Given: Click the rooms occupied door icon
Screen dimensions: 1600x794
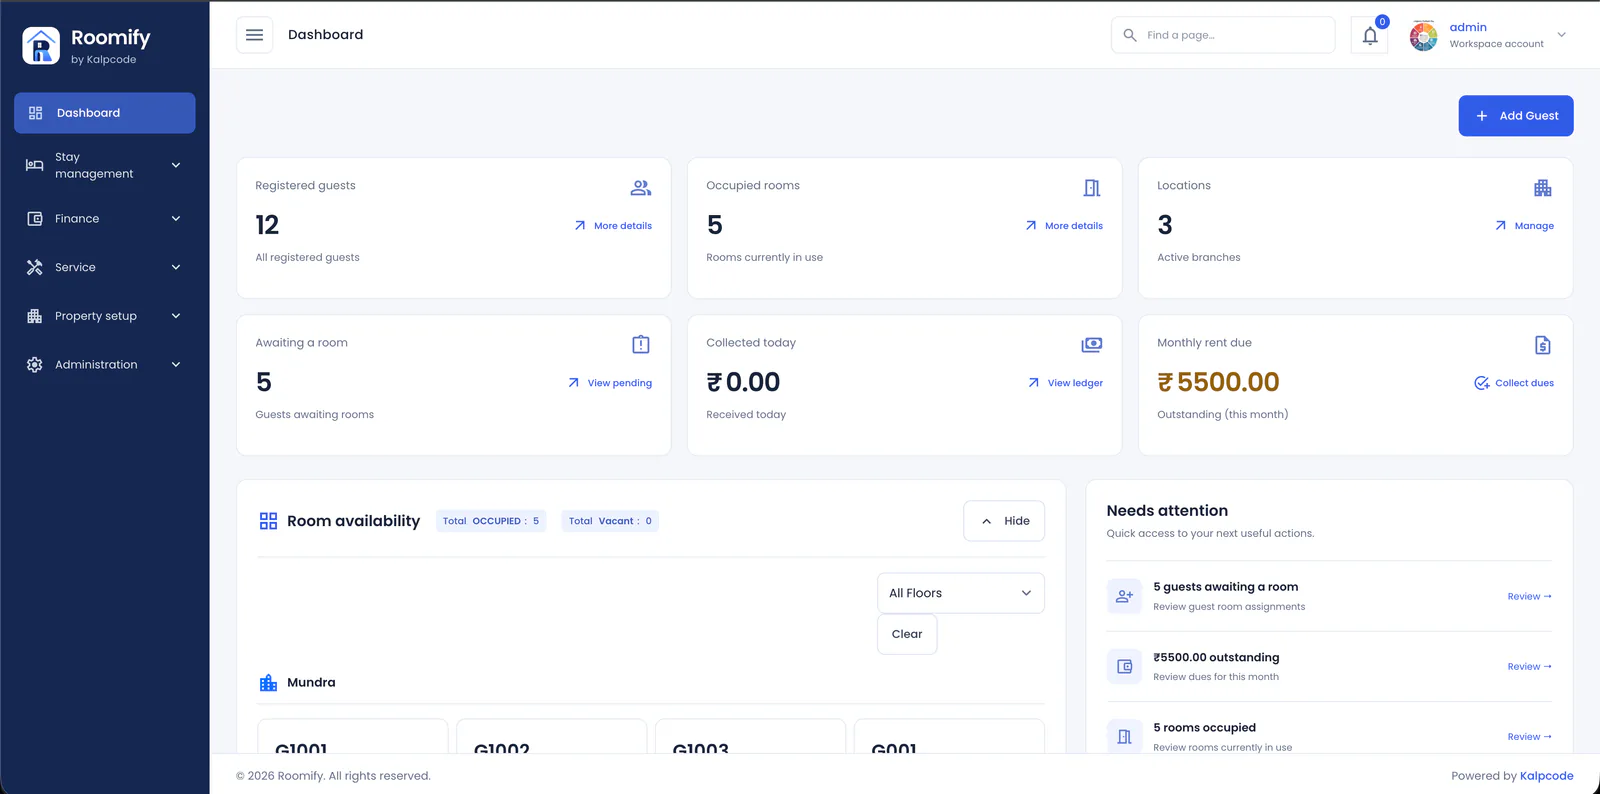Looking at the screenshot, I should tap(1125, 736).
